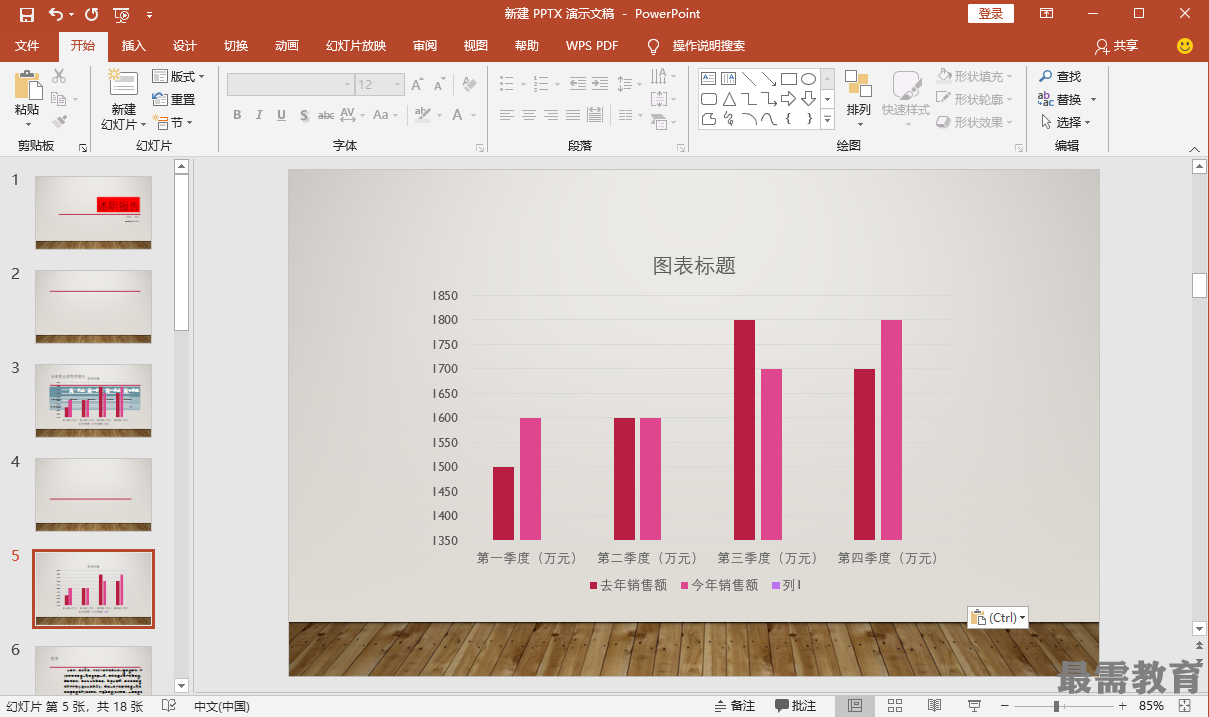Click the zoom slider handle in status bar

(1057, 706)
